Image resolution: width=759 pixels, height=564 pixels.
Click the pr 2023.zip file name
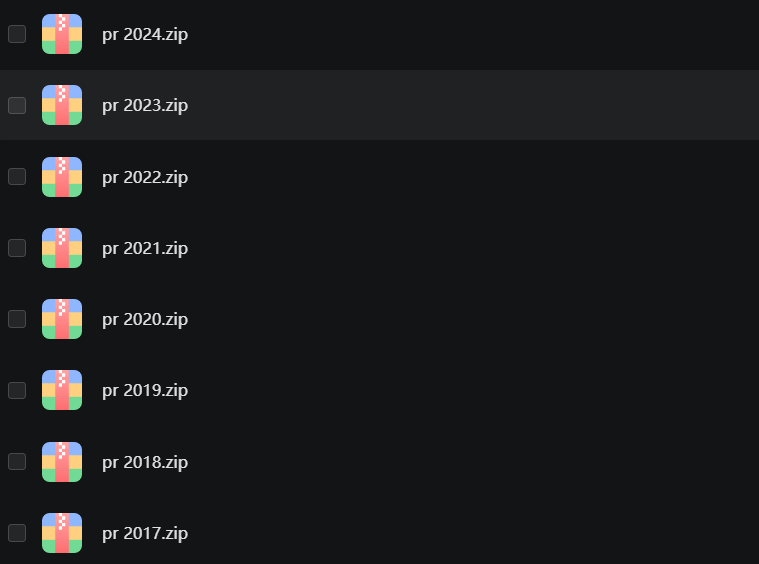coord(145,105)
